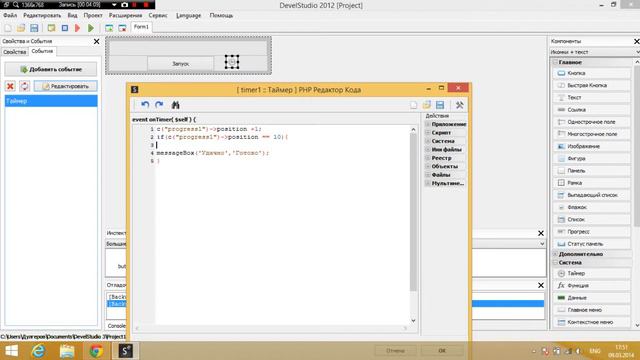Click the code line with messageBox
The width and height of the screenshot is (640, 360).
(x=213, y=153)
